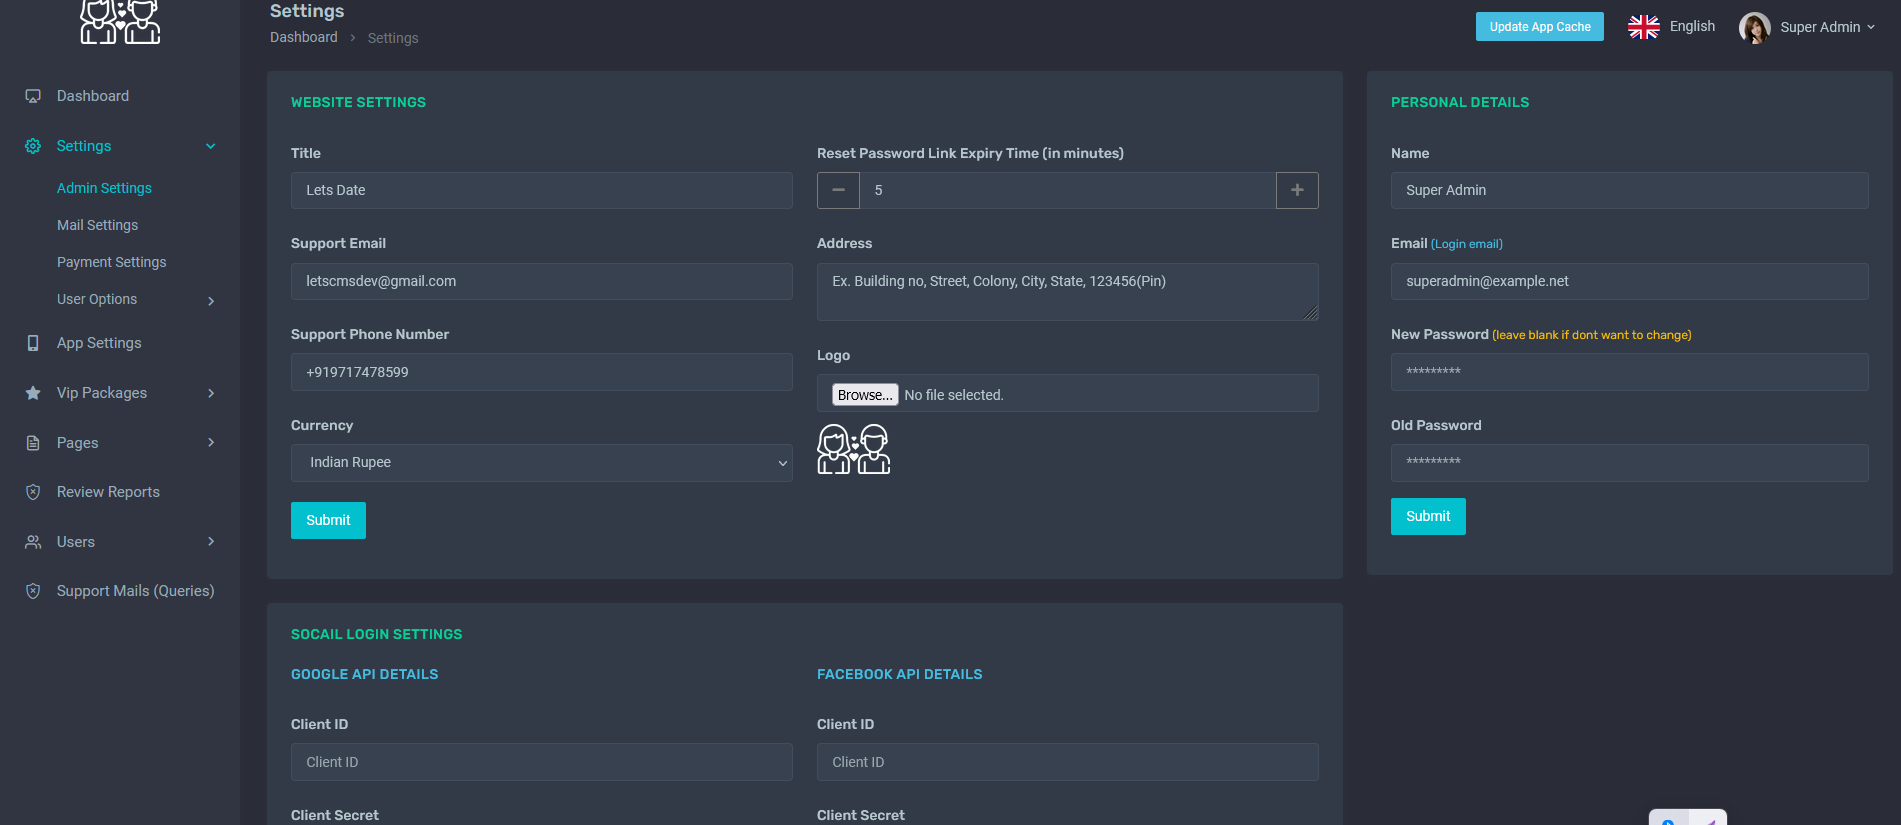
Task: Expand the User Options submenu
Action: point(211,300)
